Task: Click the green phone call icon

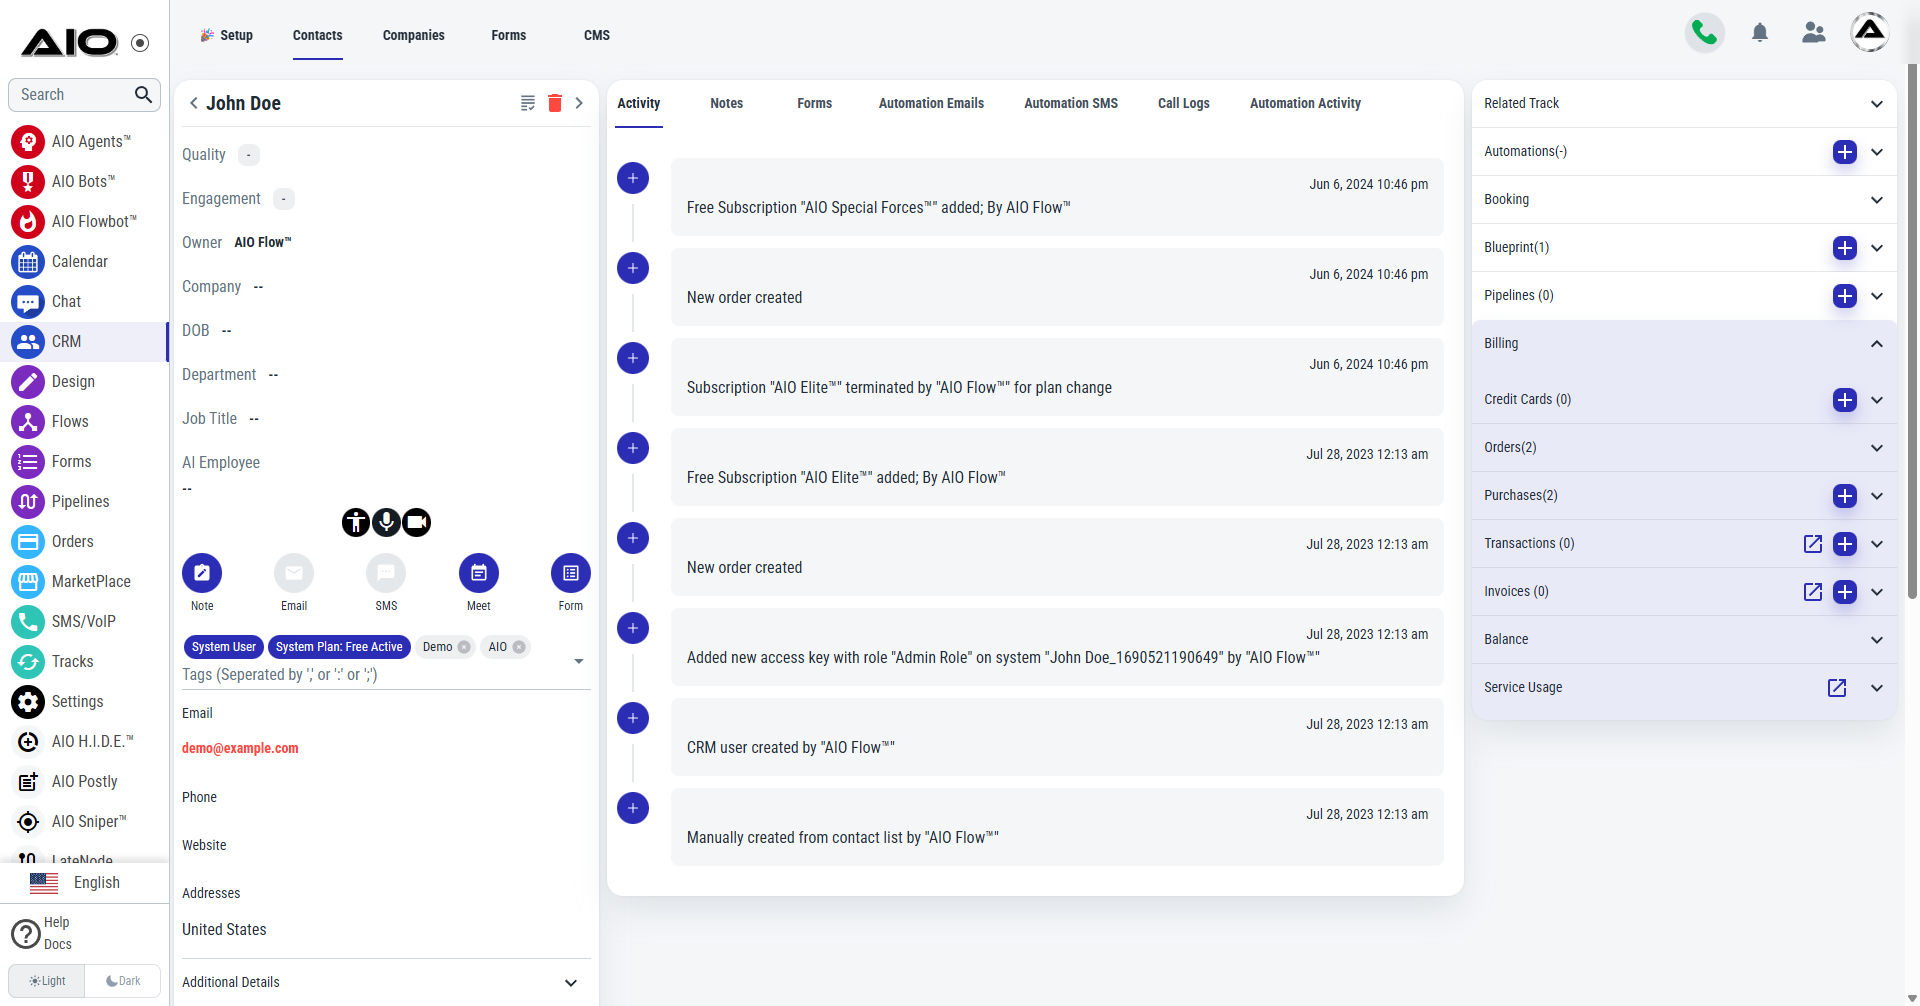Action: click(x=1704, y=33)
